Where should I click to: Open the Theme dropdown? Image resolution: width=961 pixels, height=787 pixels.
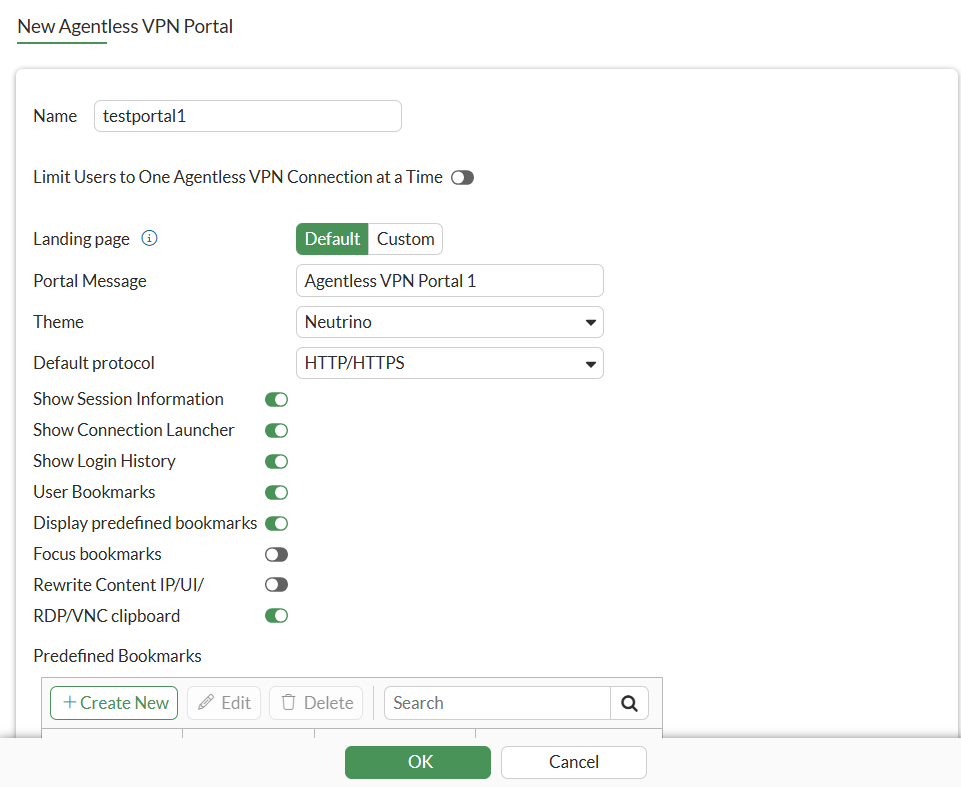(x=450, y=322)
